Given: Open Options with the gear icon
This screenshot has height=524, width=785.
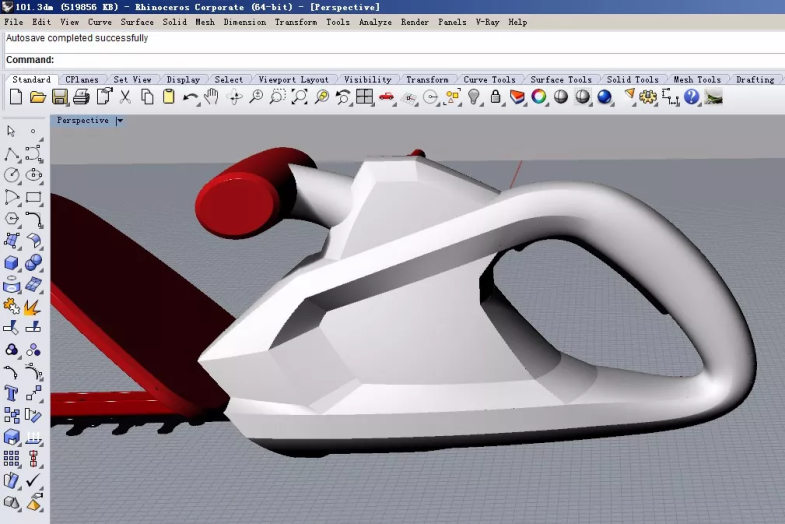Looking at the screenshot, I should point(648,97).
